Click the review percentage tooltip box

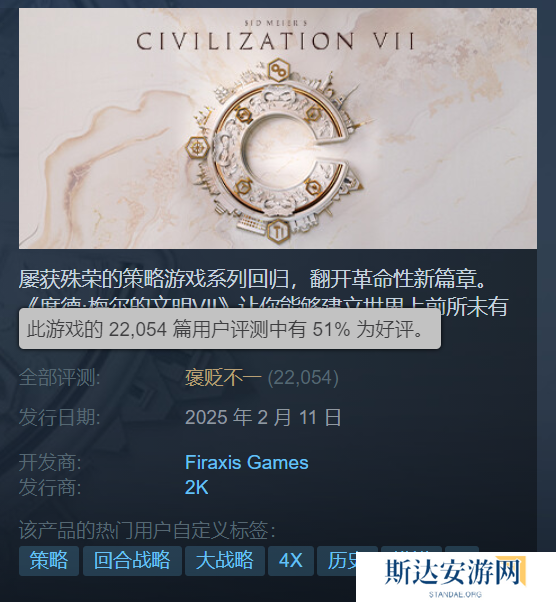coord(230,329)
